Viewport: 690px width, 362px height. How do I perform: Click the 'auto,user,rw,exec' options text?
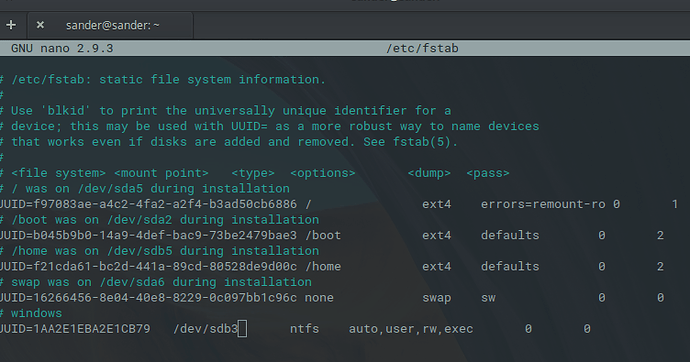point(411,329)
